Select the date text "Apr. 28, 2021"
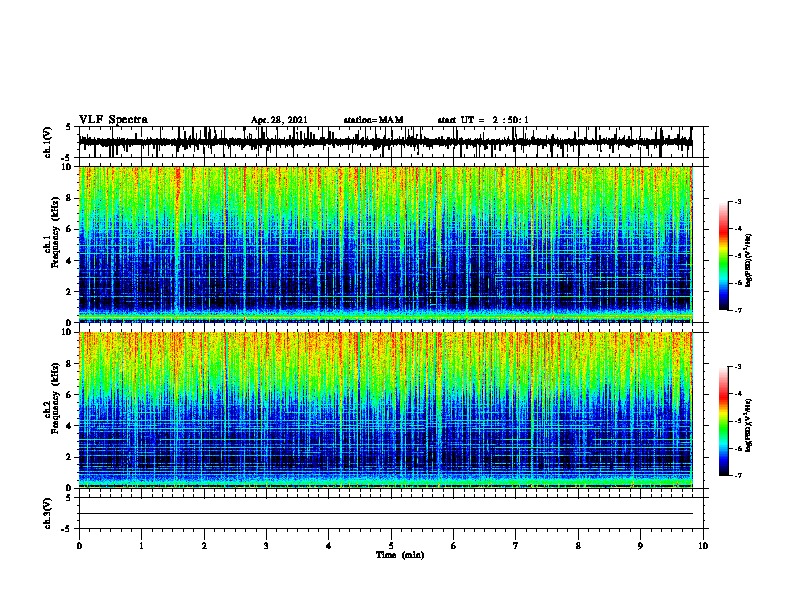Image resolution: width=792 pixels, height=612 pixels. pos(279,120)
